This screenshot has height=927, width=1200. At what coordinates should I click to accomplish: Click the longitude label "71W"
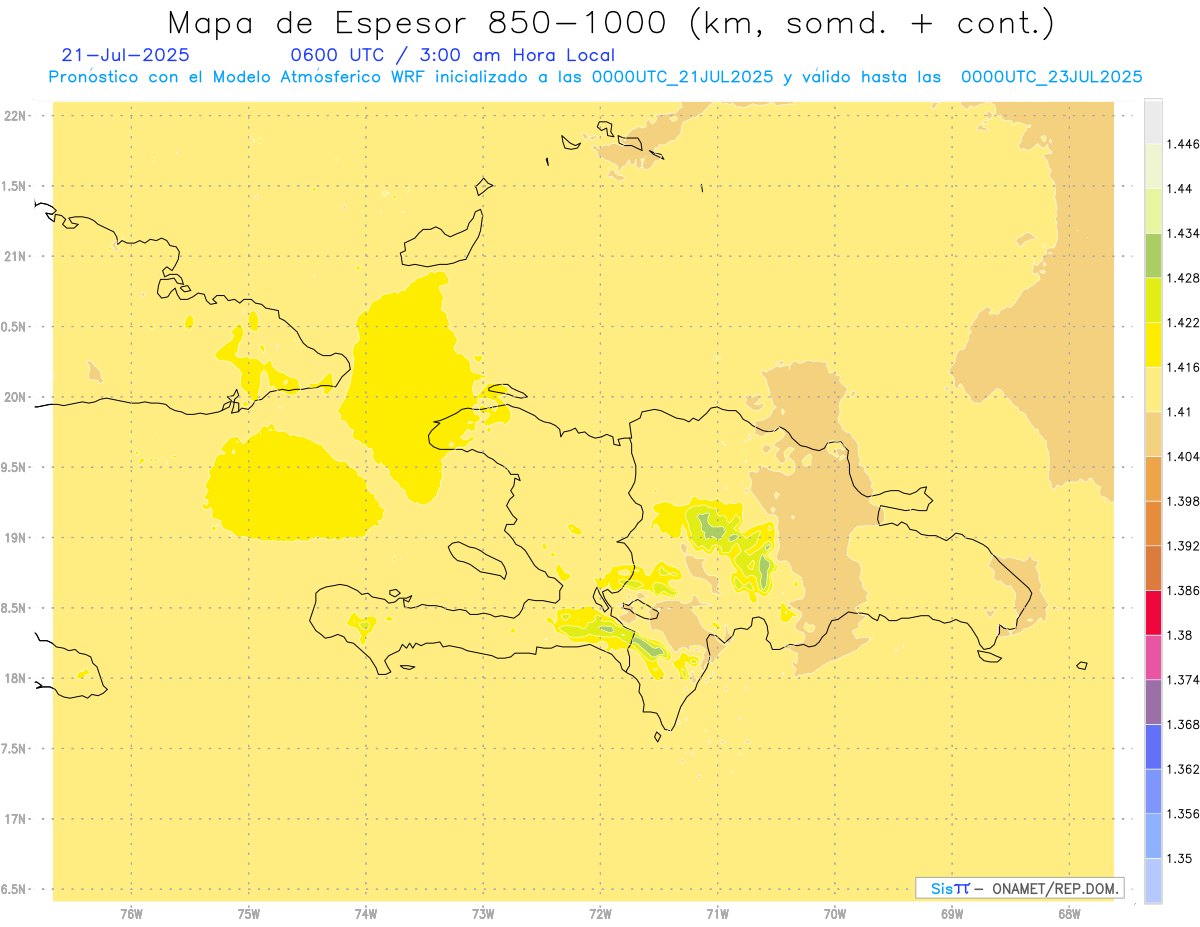coord(717,912)
